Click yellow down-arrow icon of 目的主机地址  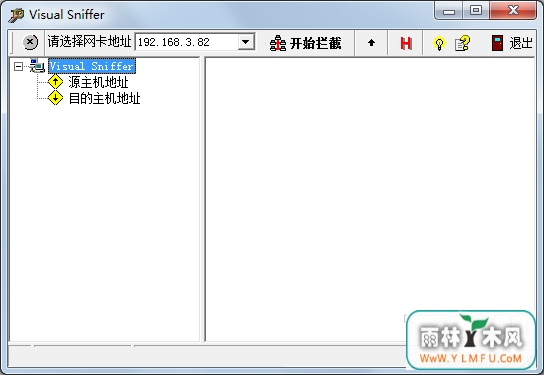(56, 98)
